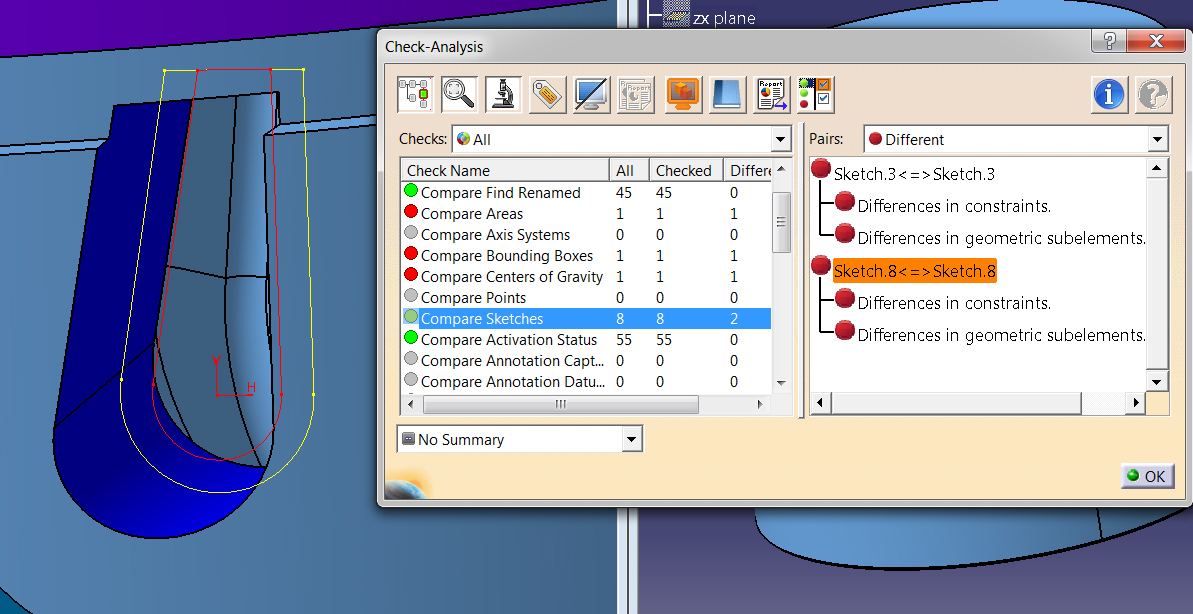This screenshot has width=1193, height=614.
Task: Click the monitor with slash icon
Action: (x=591, y=95)
